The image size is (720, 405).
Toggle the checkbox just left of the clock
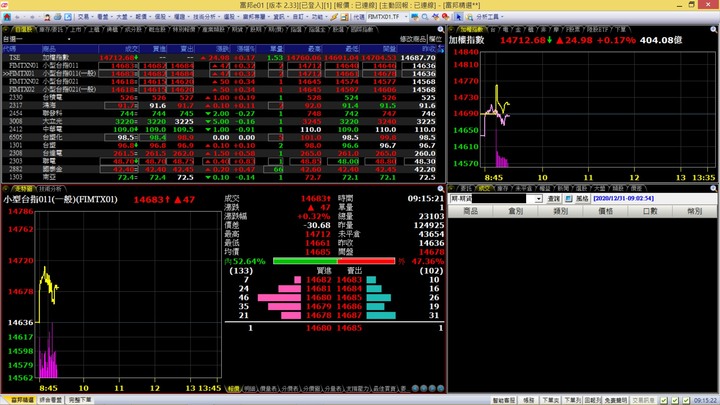(686, 400)
